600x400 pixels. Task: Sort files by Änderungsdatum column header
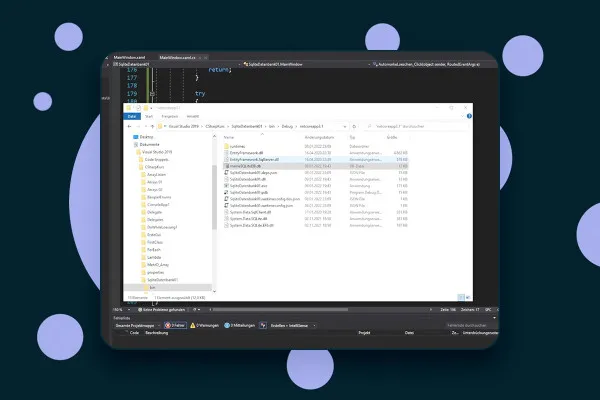click(x=319, y=137)
